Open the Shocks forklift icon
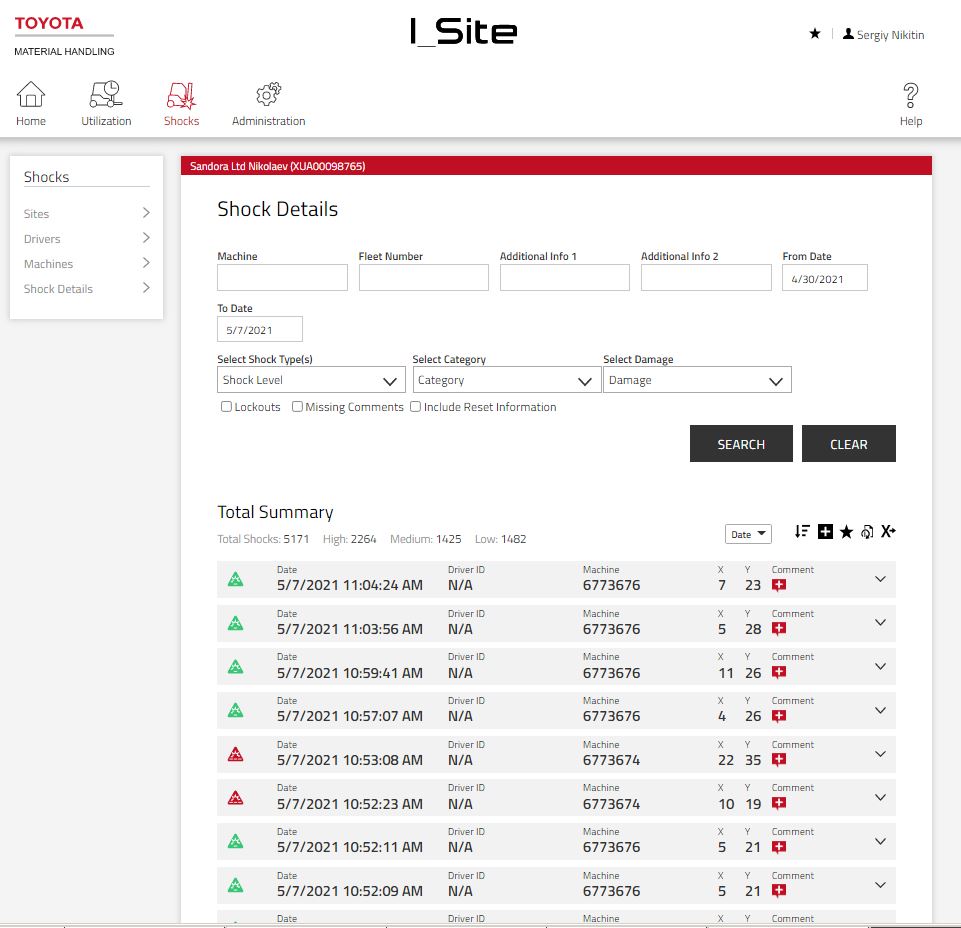This screenshot has width=961, height=928. click(x=181, y=96)
